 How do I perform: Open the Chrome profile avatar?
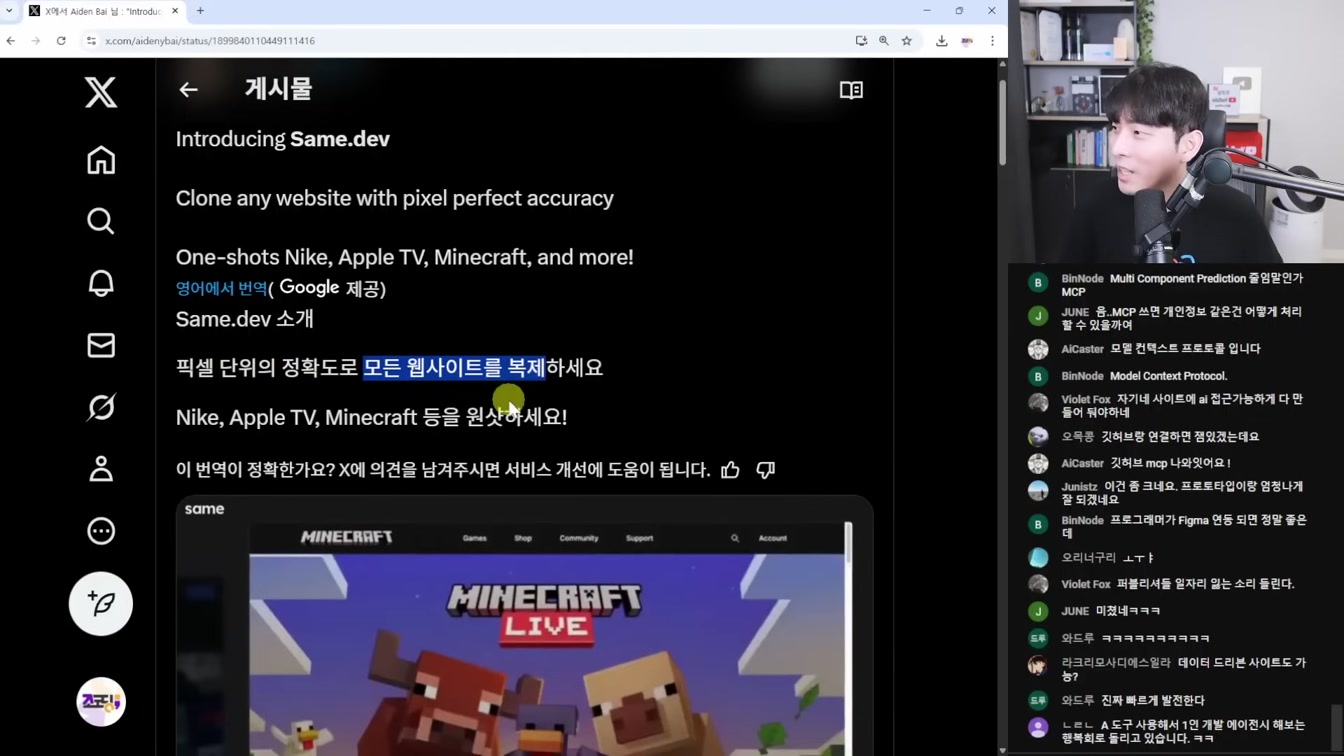tap(967, 41)
